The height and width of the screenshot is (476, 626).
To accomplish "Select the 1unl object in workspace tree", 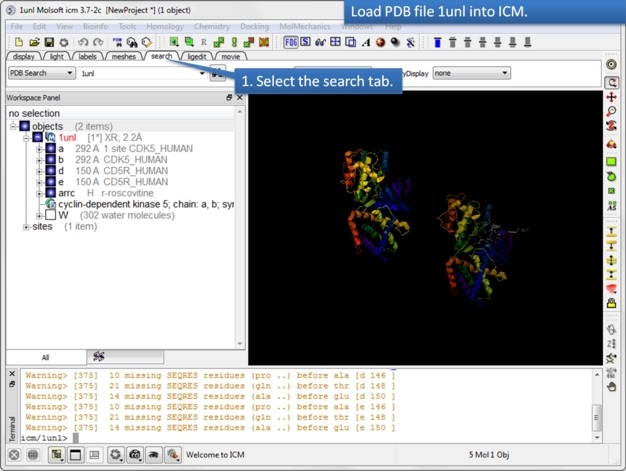I will coord(67,138).
